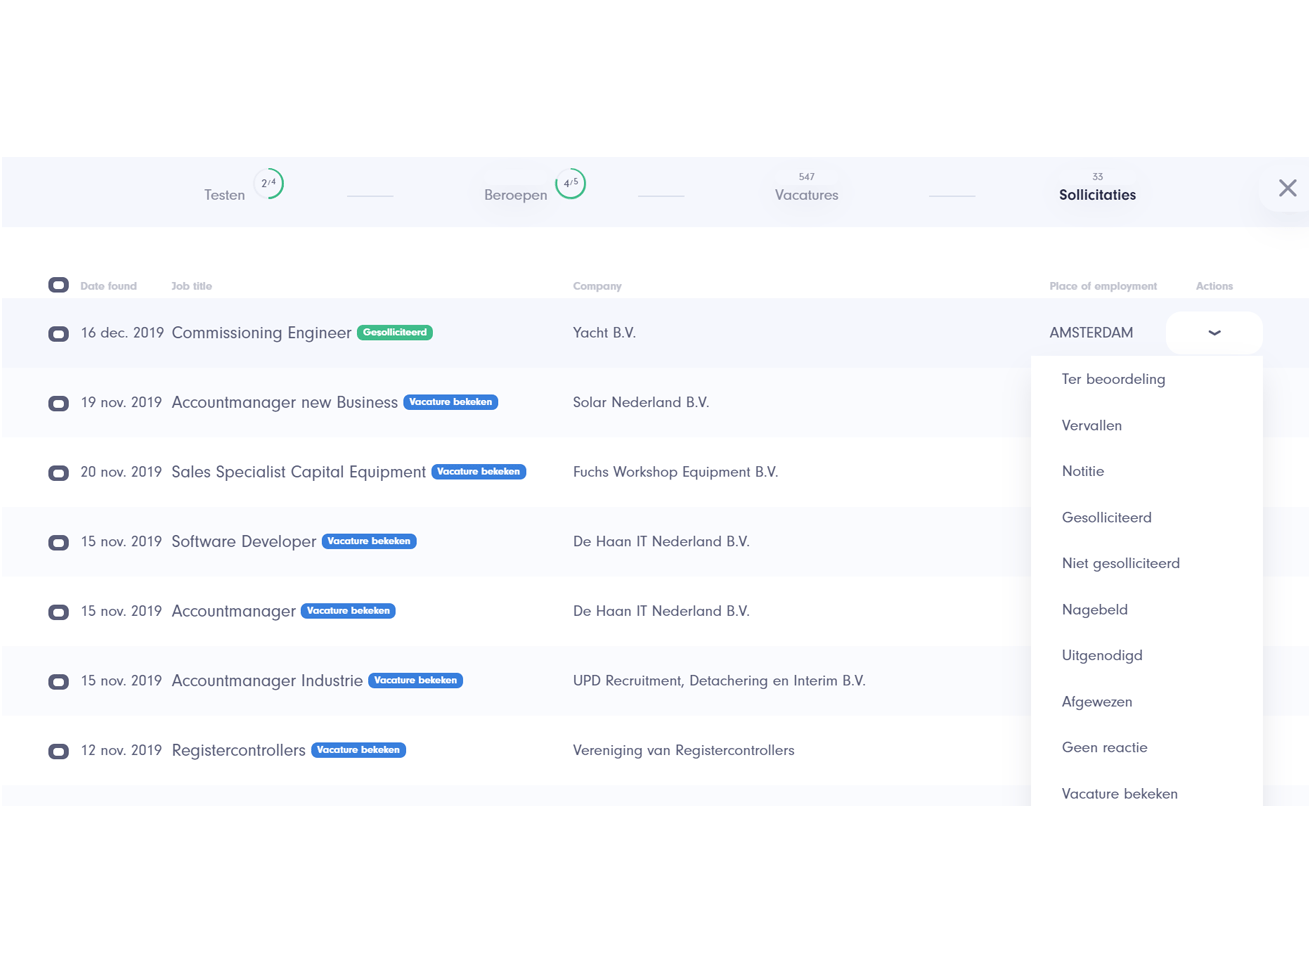This screenshot has height=963, width=1309.
Task: Click the green Gesolliciteerd status badge
Action: point(395,332)
